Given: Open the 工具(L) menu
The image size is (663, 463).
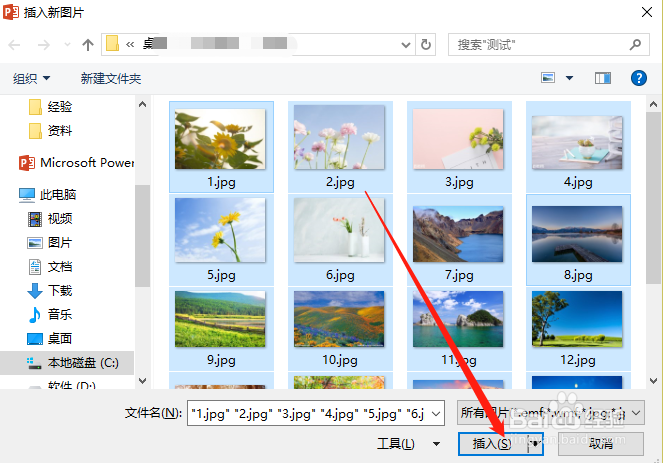Looking at the screenshot, I should pyautogui.click(x=408, y=444).
